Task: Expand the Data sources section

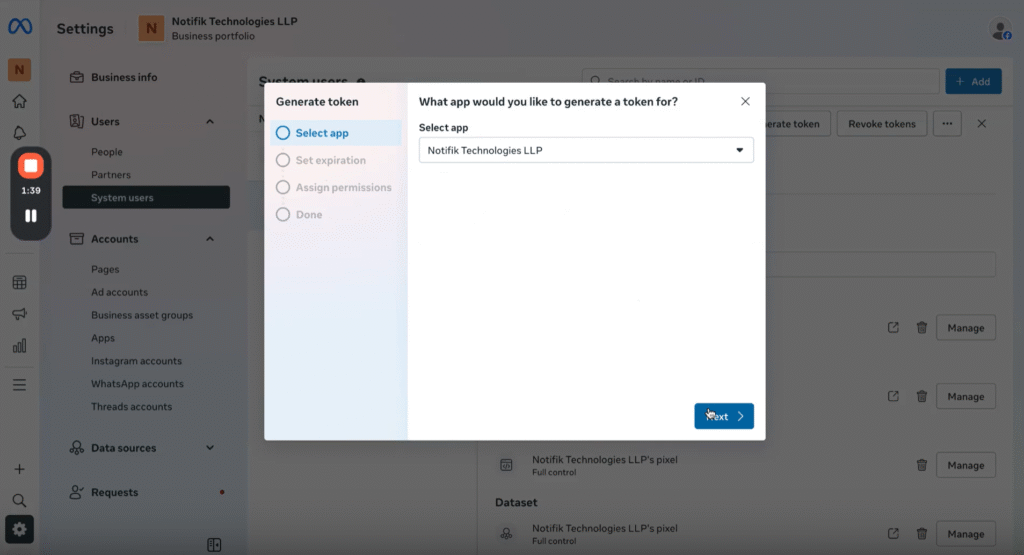Action: [x=210, y=448]
